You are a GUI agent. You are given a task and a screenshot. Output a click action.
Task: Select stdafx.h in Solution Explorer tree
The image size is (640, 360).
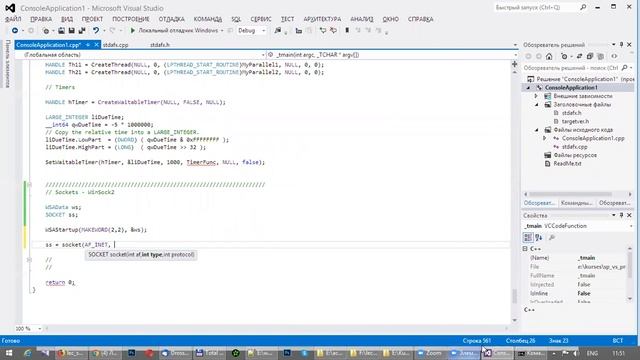[571, 113]
